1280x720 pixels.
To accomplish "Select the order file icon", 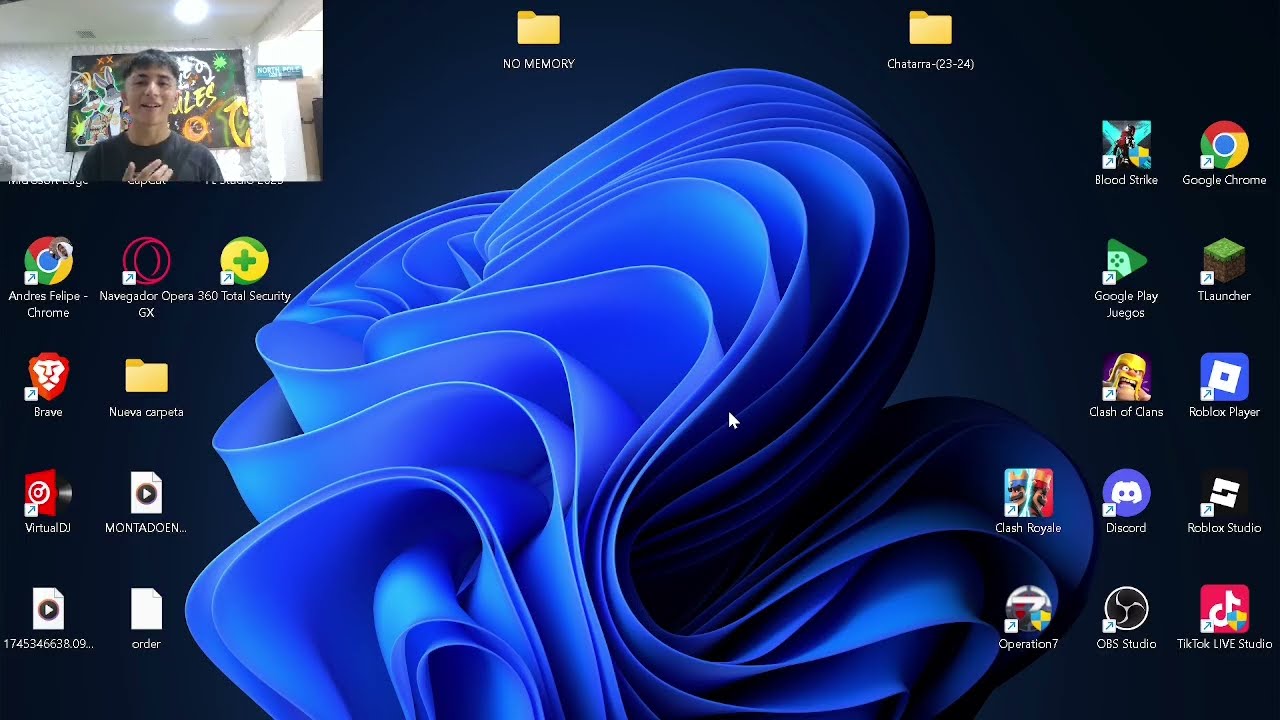I will click(x=146, y=609).
